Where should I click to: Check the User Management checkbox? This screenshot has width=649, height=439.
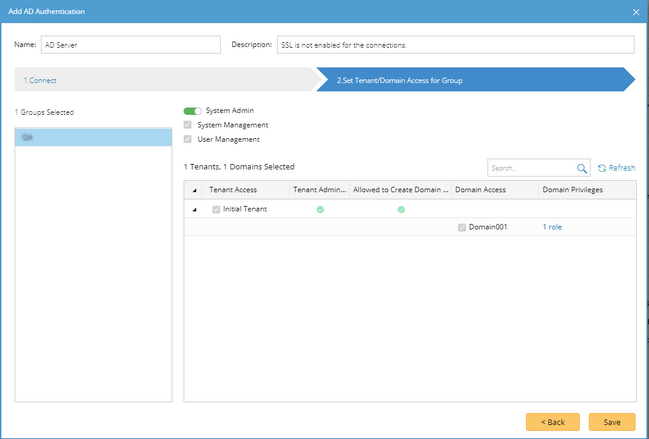coord(188,139)
